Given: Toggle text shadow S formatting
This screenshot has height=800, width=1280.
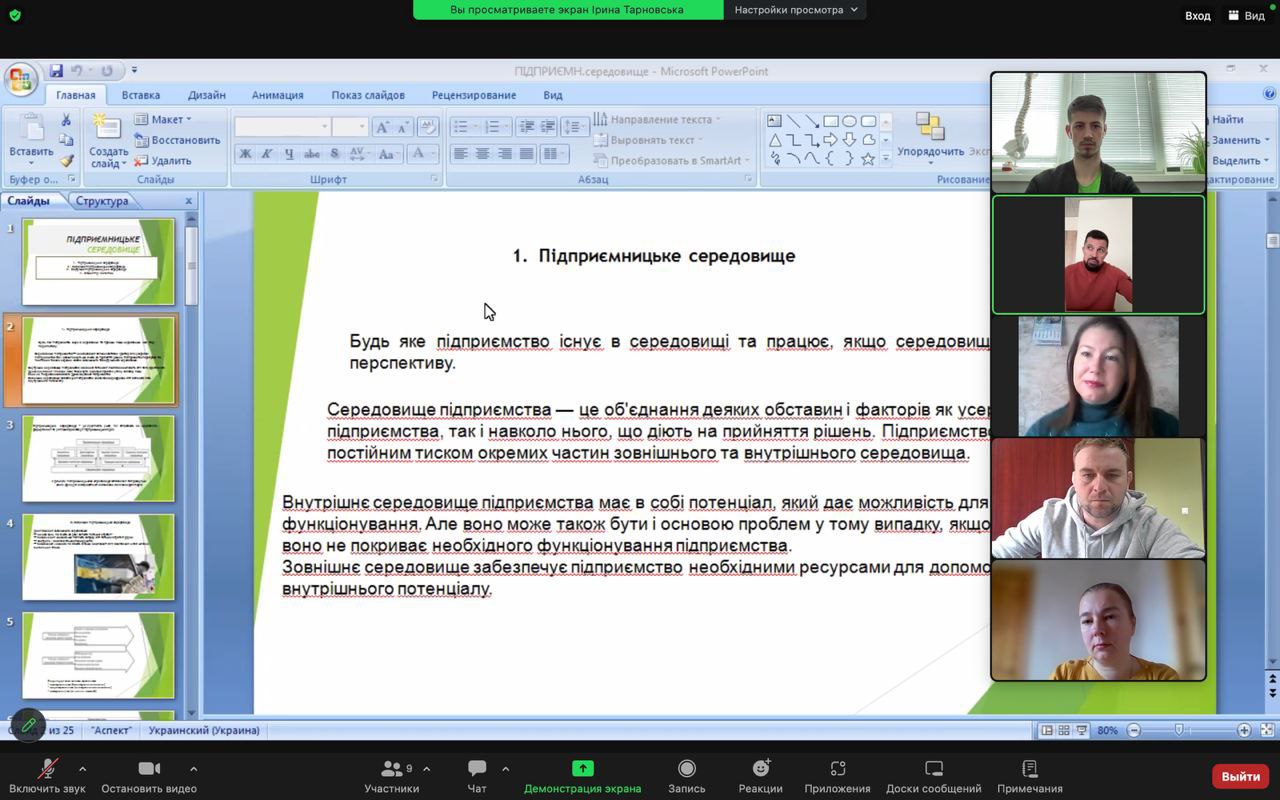Looking at the screenshot, I should pos(335,154).
